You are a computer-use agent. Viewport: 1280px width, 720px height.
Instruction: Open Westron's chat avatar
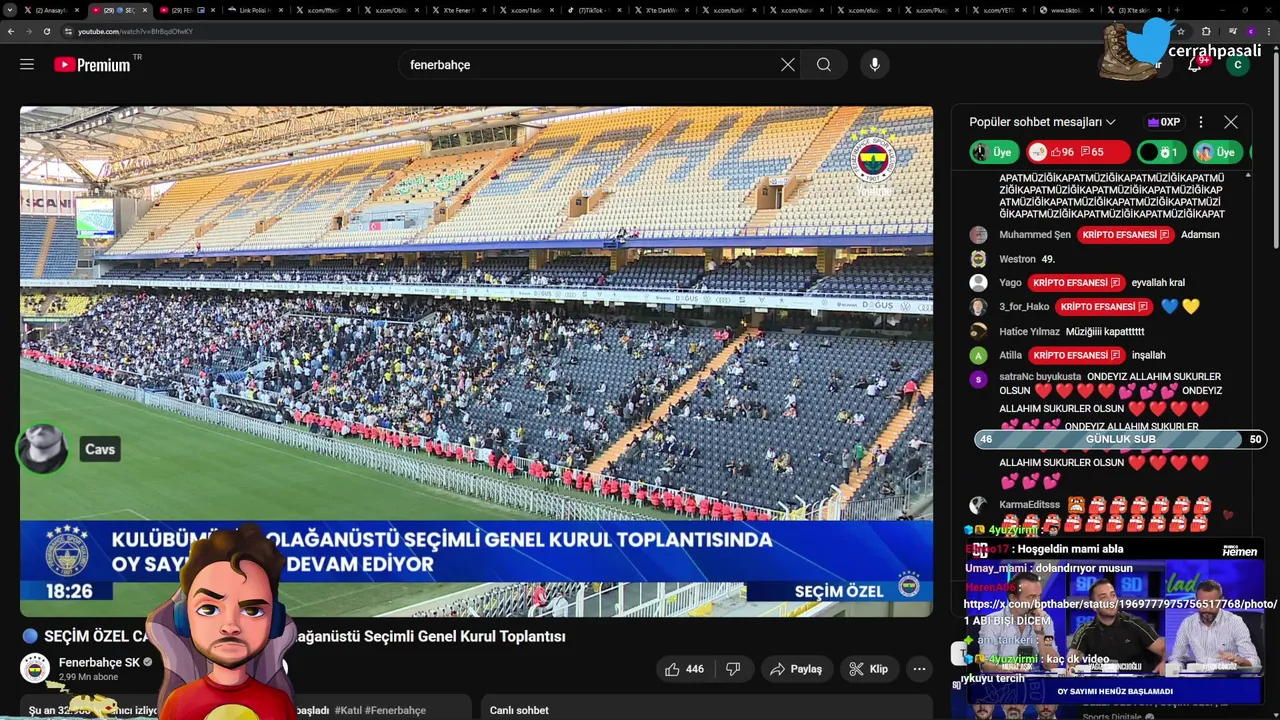pos(979,259)
